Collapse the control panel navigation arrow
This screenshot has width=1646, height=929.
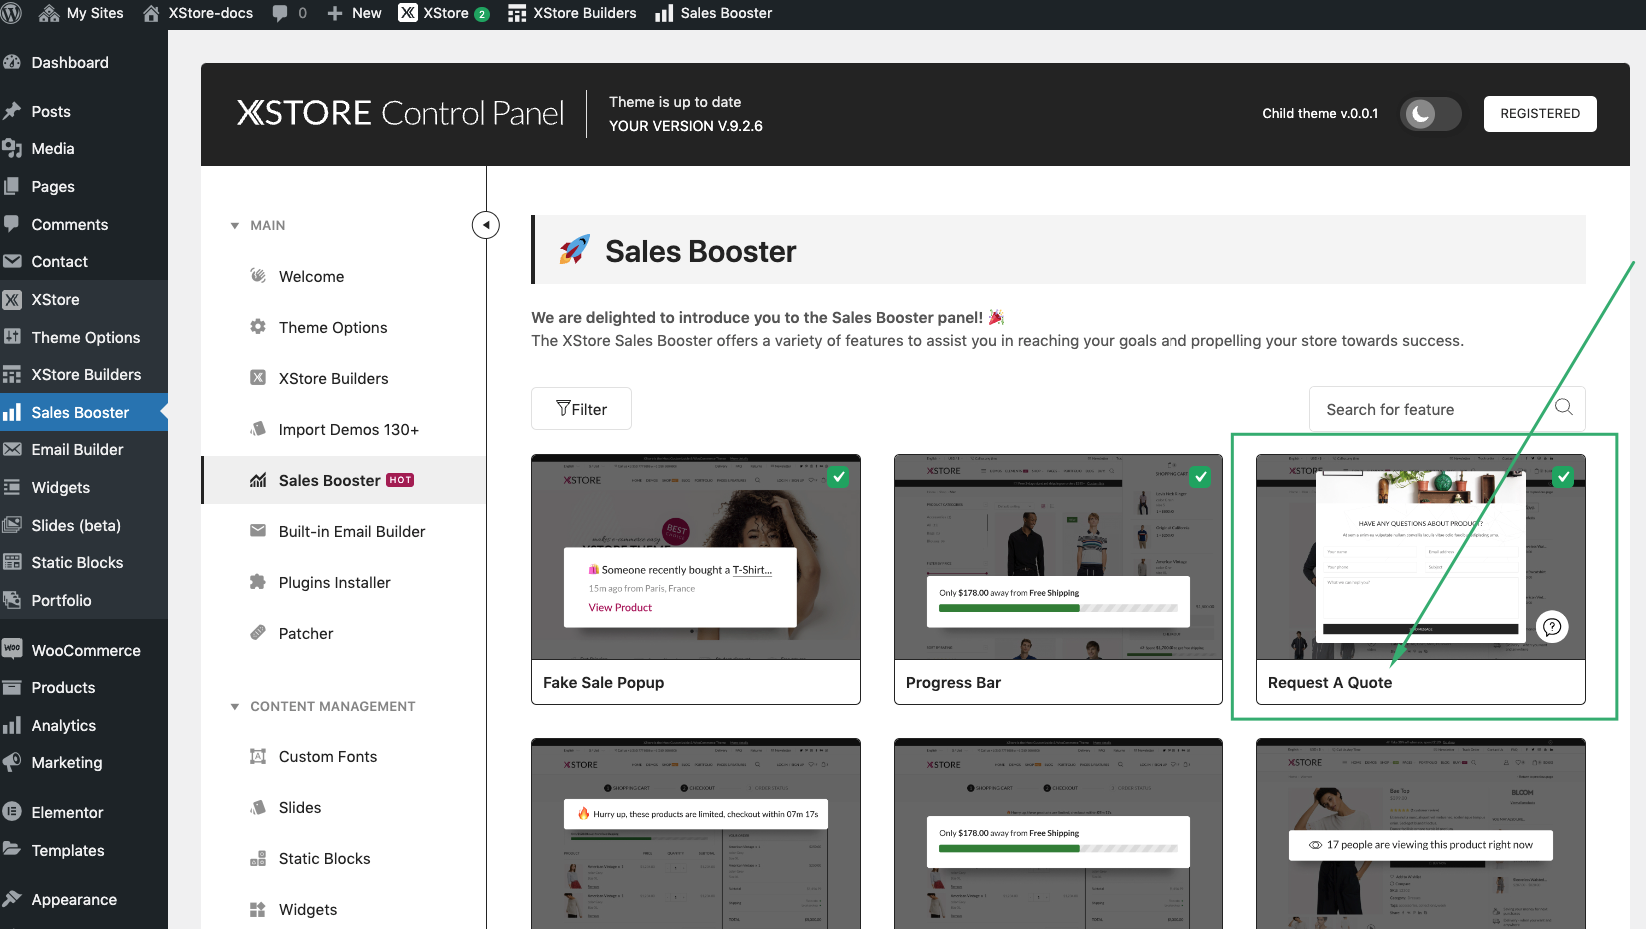[486, 225]
